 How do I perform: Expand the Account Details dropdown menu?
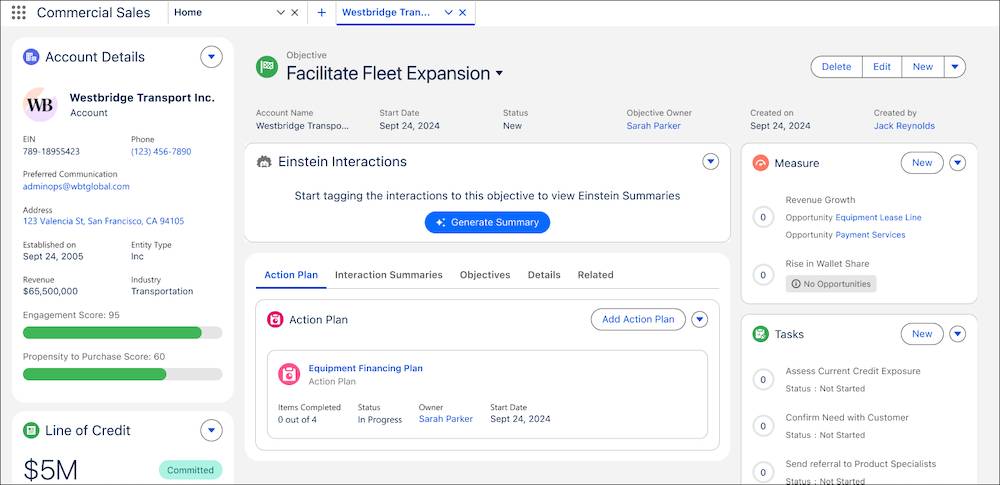coord(211,57)
